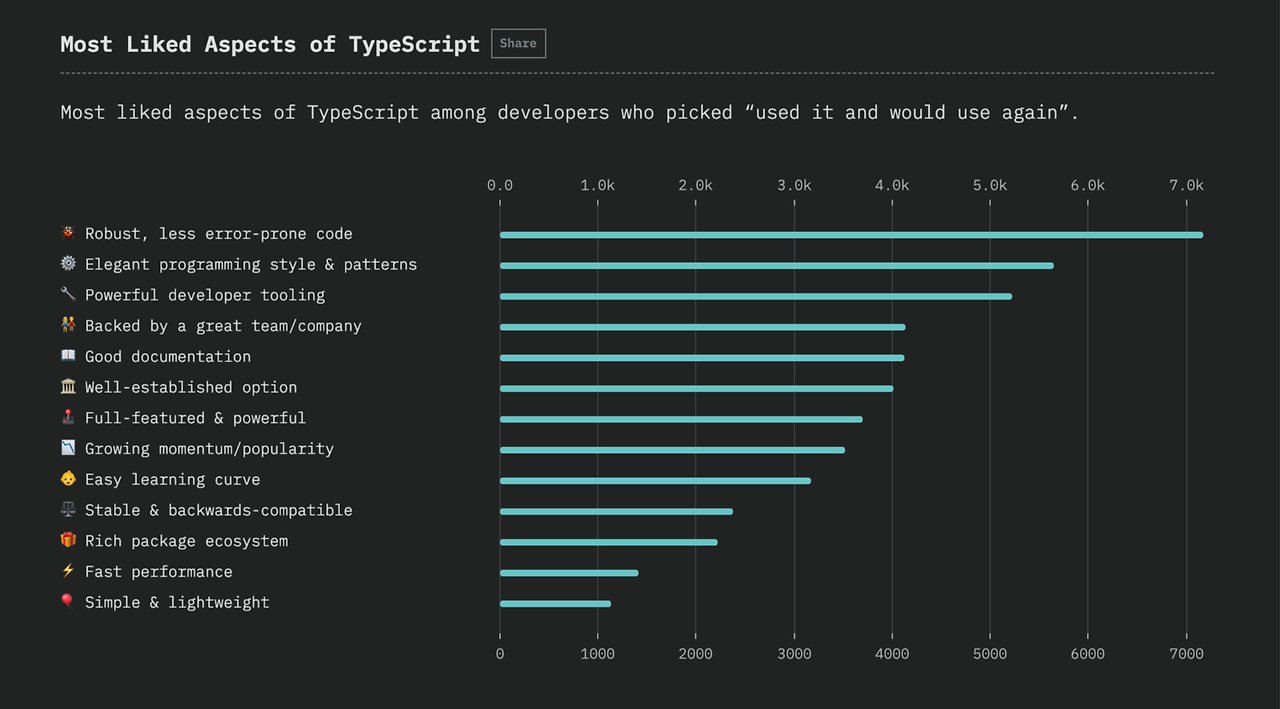Click the Simple & lightweight bar
This screenshot has height=709, width=1280.
click(555, 604)
